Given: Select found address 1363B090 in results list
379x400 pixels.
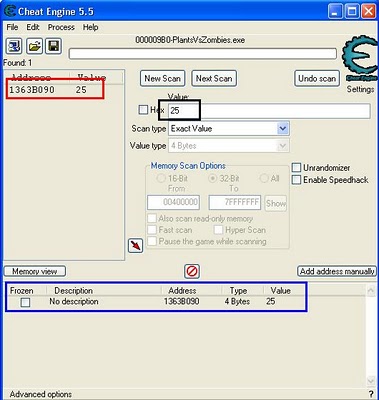Looking at the screenshot, I should pos(32,90).
